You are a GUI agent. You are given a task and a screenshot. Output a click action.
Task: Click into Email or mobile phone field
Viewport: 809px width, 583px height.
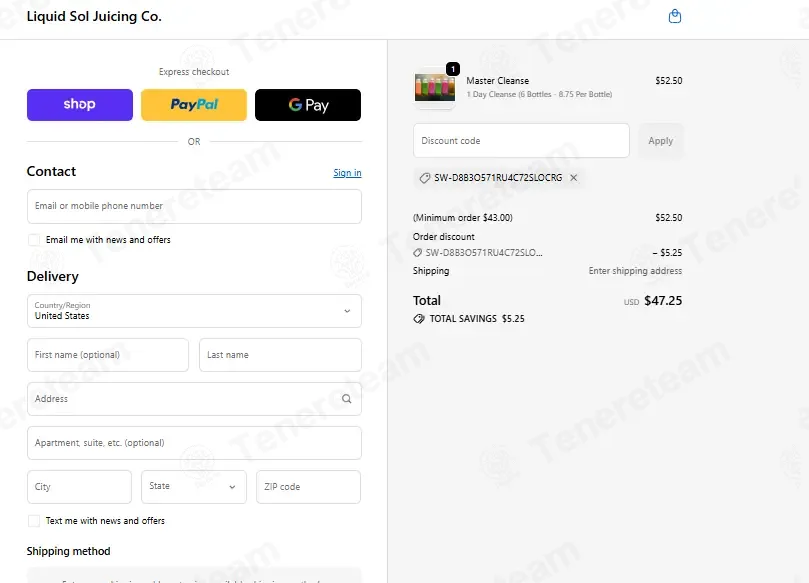coord(194,206)
